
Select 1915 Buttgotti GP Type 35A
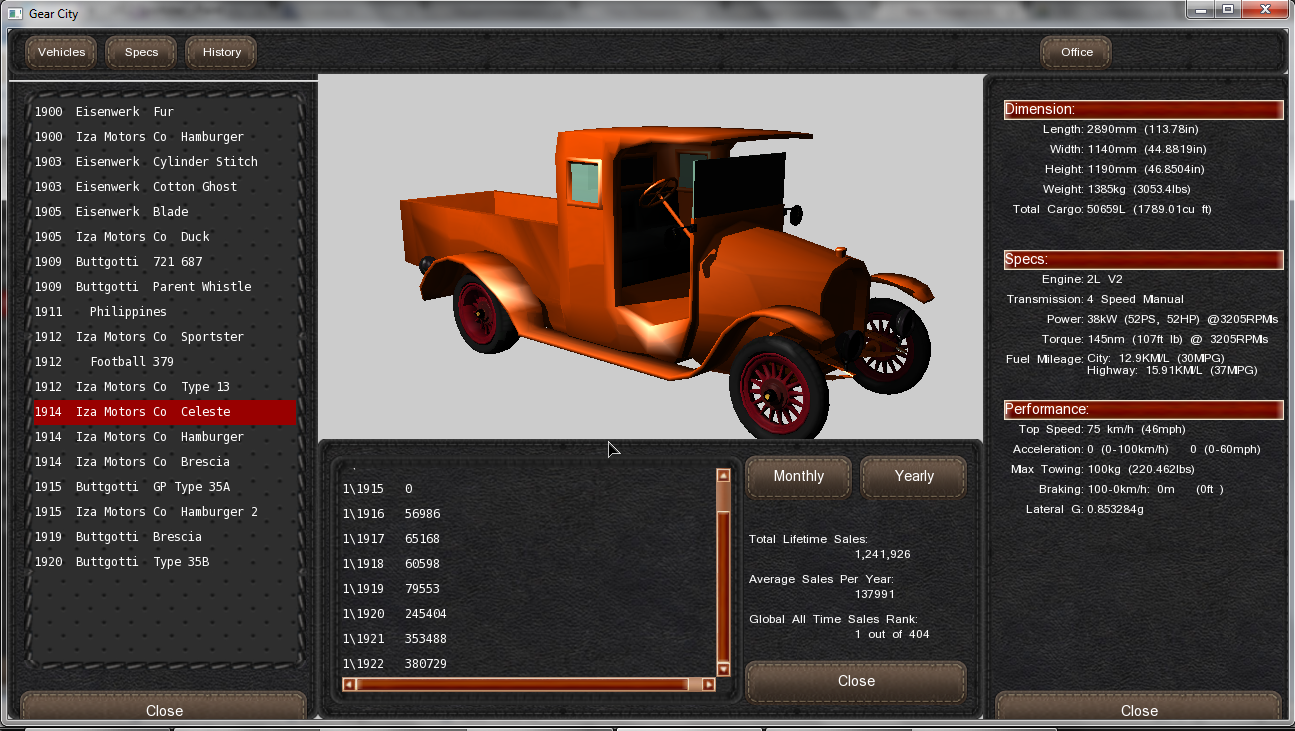pos(132,487)
